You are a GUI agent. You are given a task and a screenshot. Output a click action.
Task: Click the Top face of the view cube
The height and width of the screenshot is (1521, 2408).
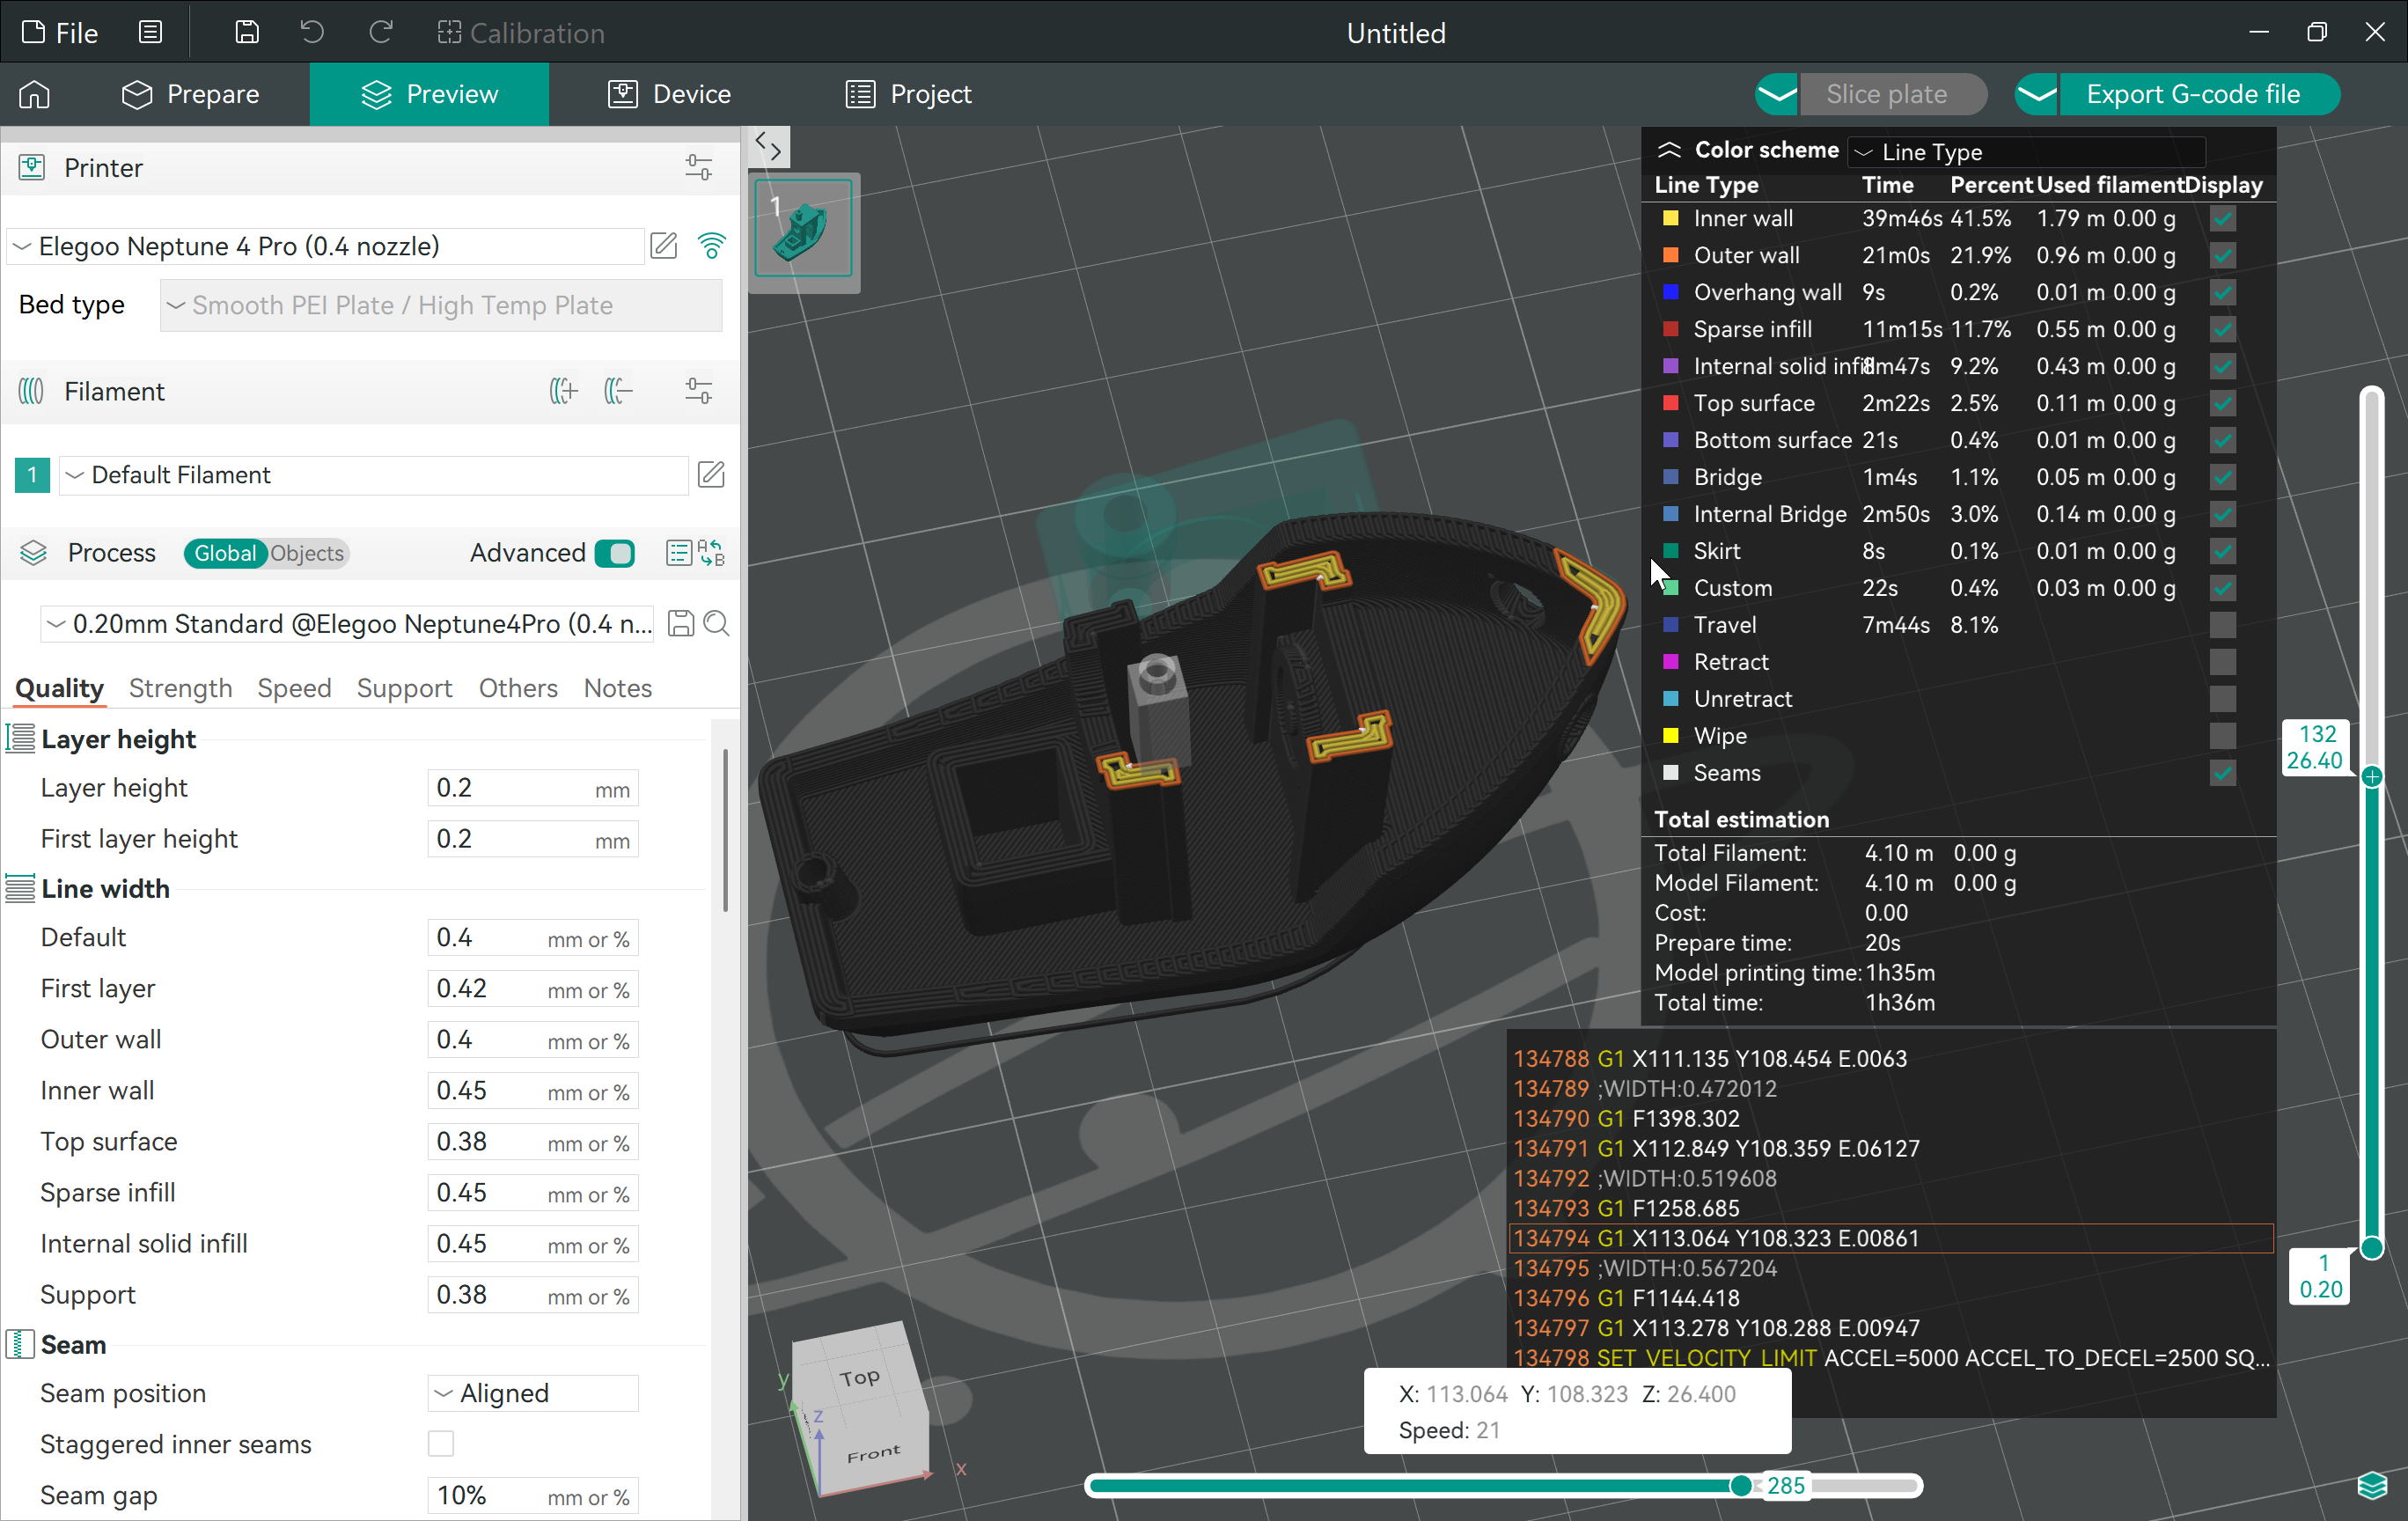coord(859,1377)
